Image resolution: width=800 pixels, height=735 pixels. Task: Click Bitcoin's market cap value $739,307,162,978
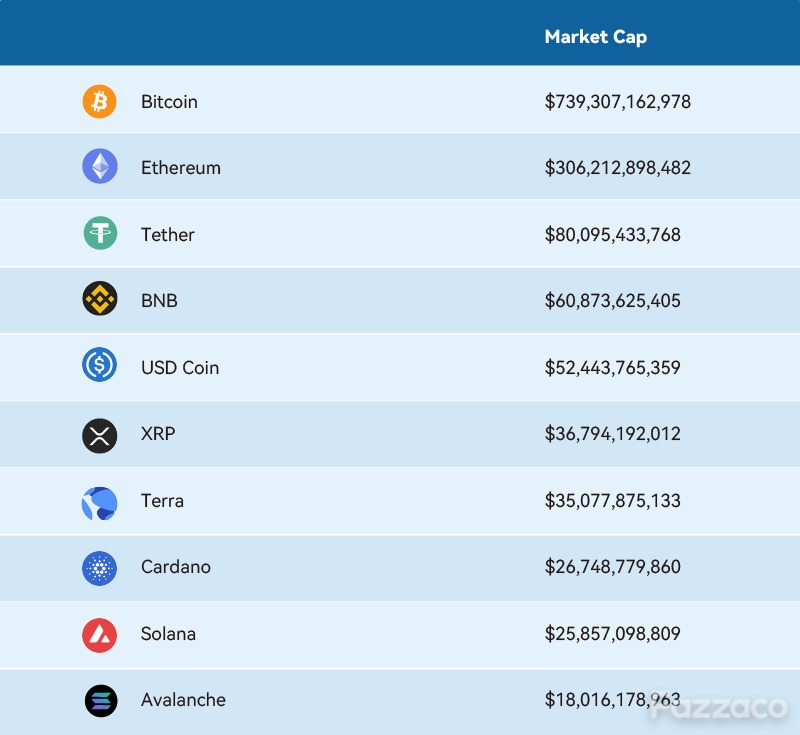point(617,102)
